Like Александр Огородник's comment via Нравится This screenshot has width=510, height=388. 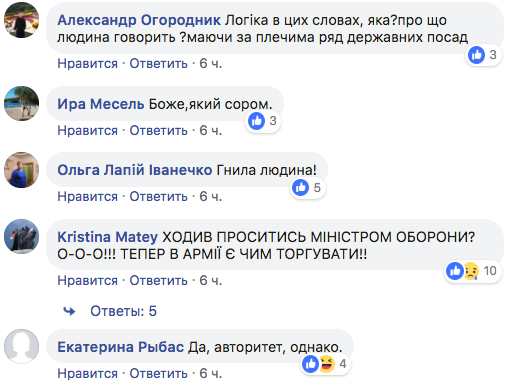coord(87,63)
